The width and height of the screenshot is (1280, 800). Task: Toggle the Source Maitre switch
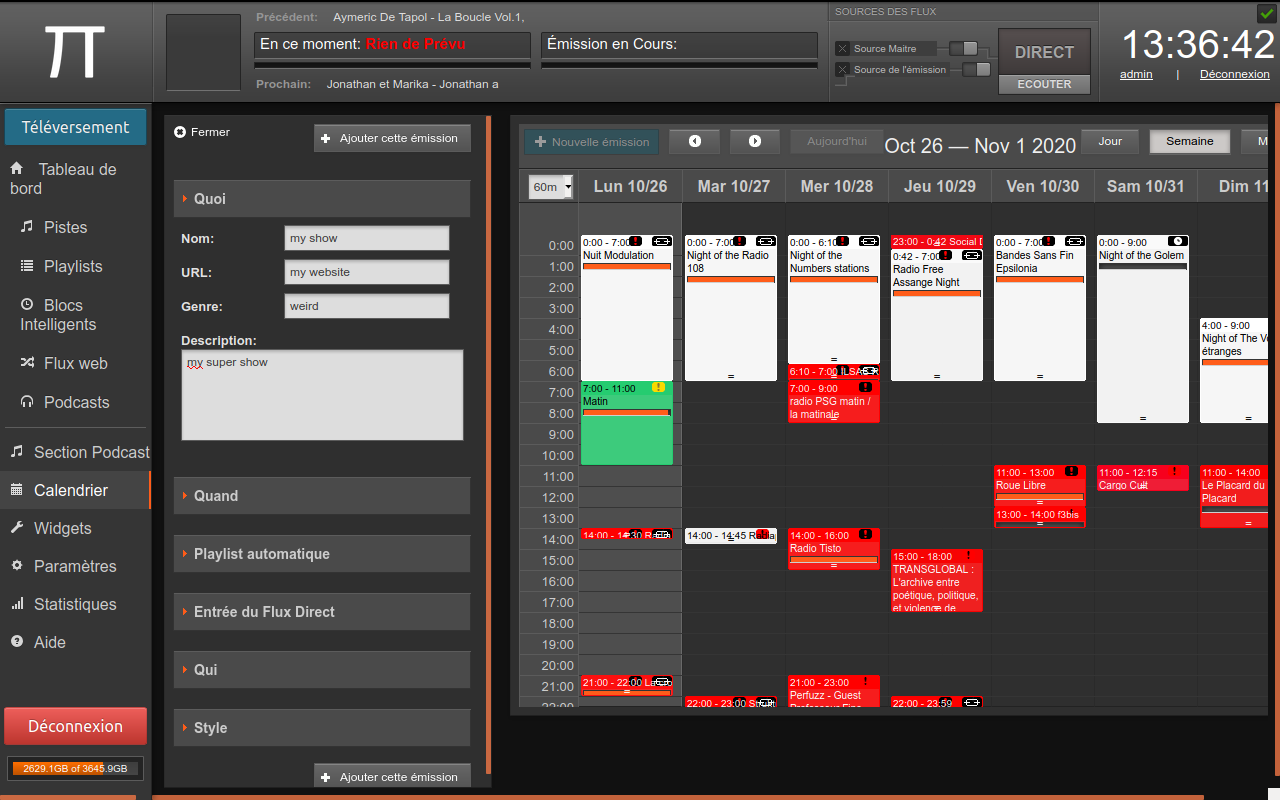(964, 48)
